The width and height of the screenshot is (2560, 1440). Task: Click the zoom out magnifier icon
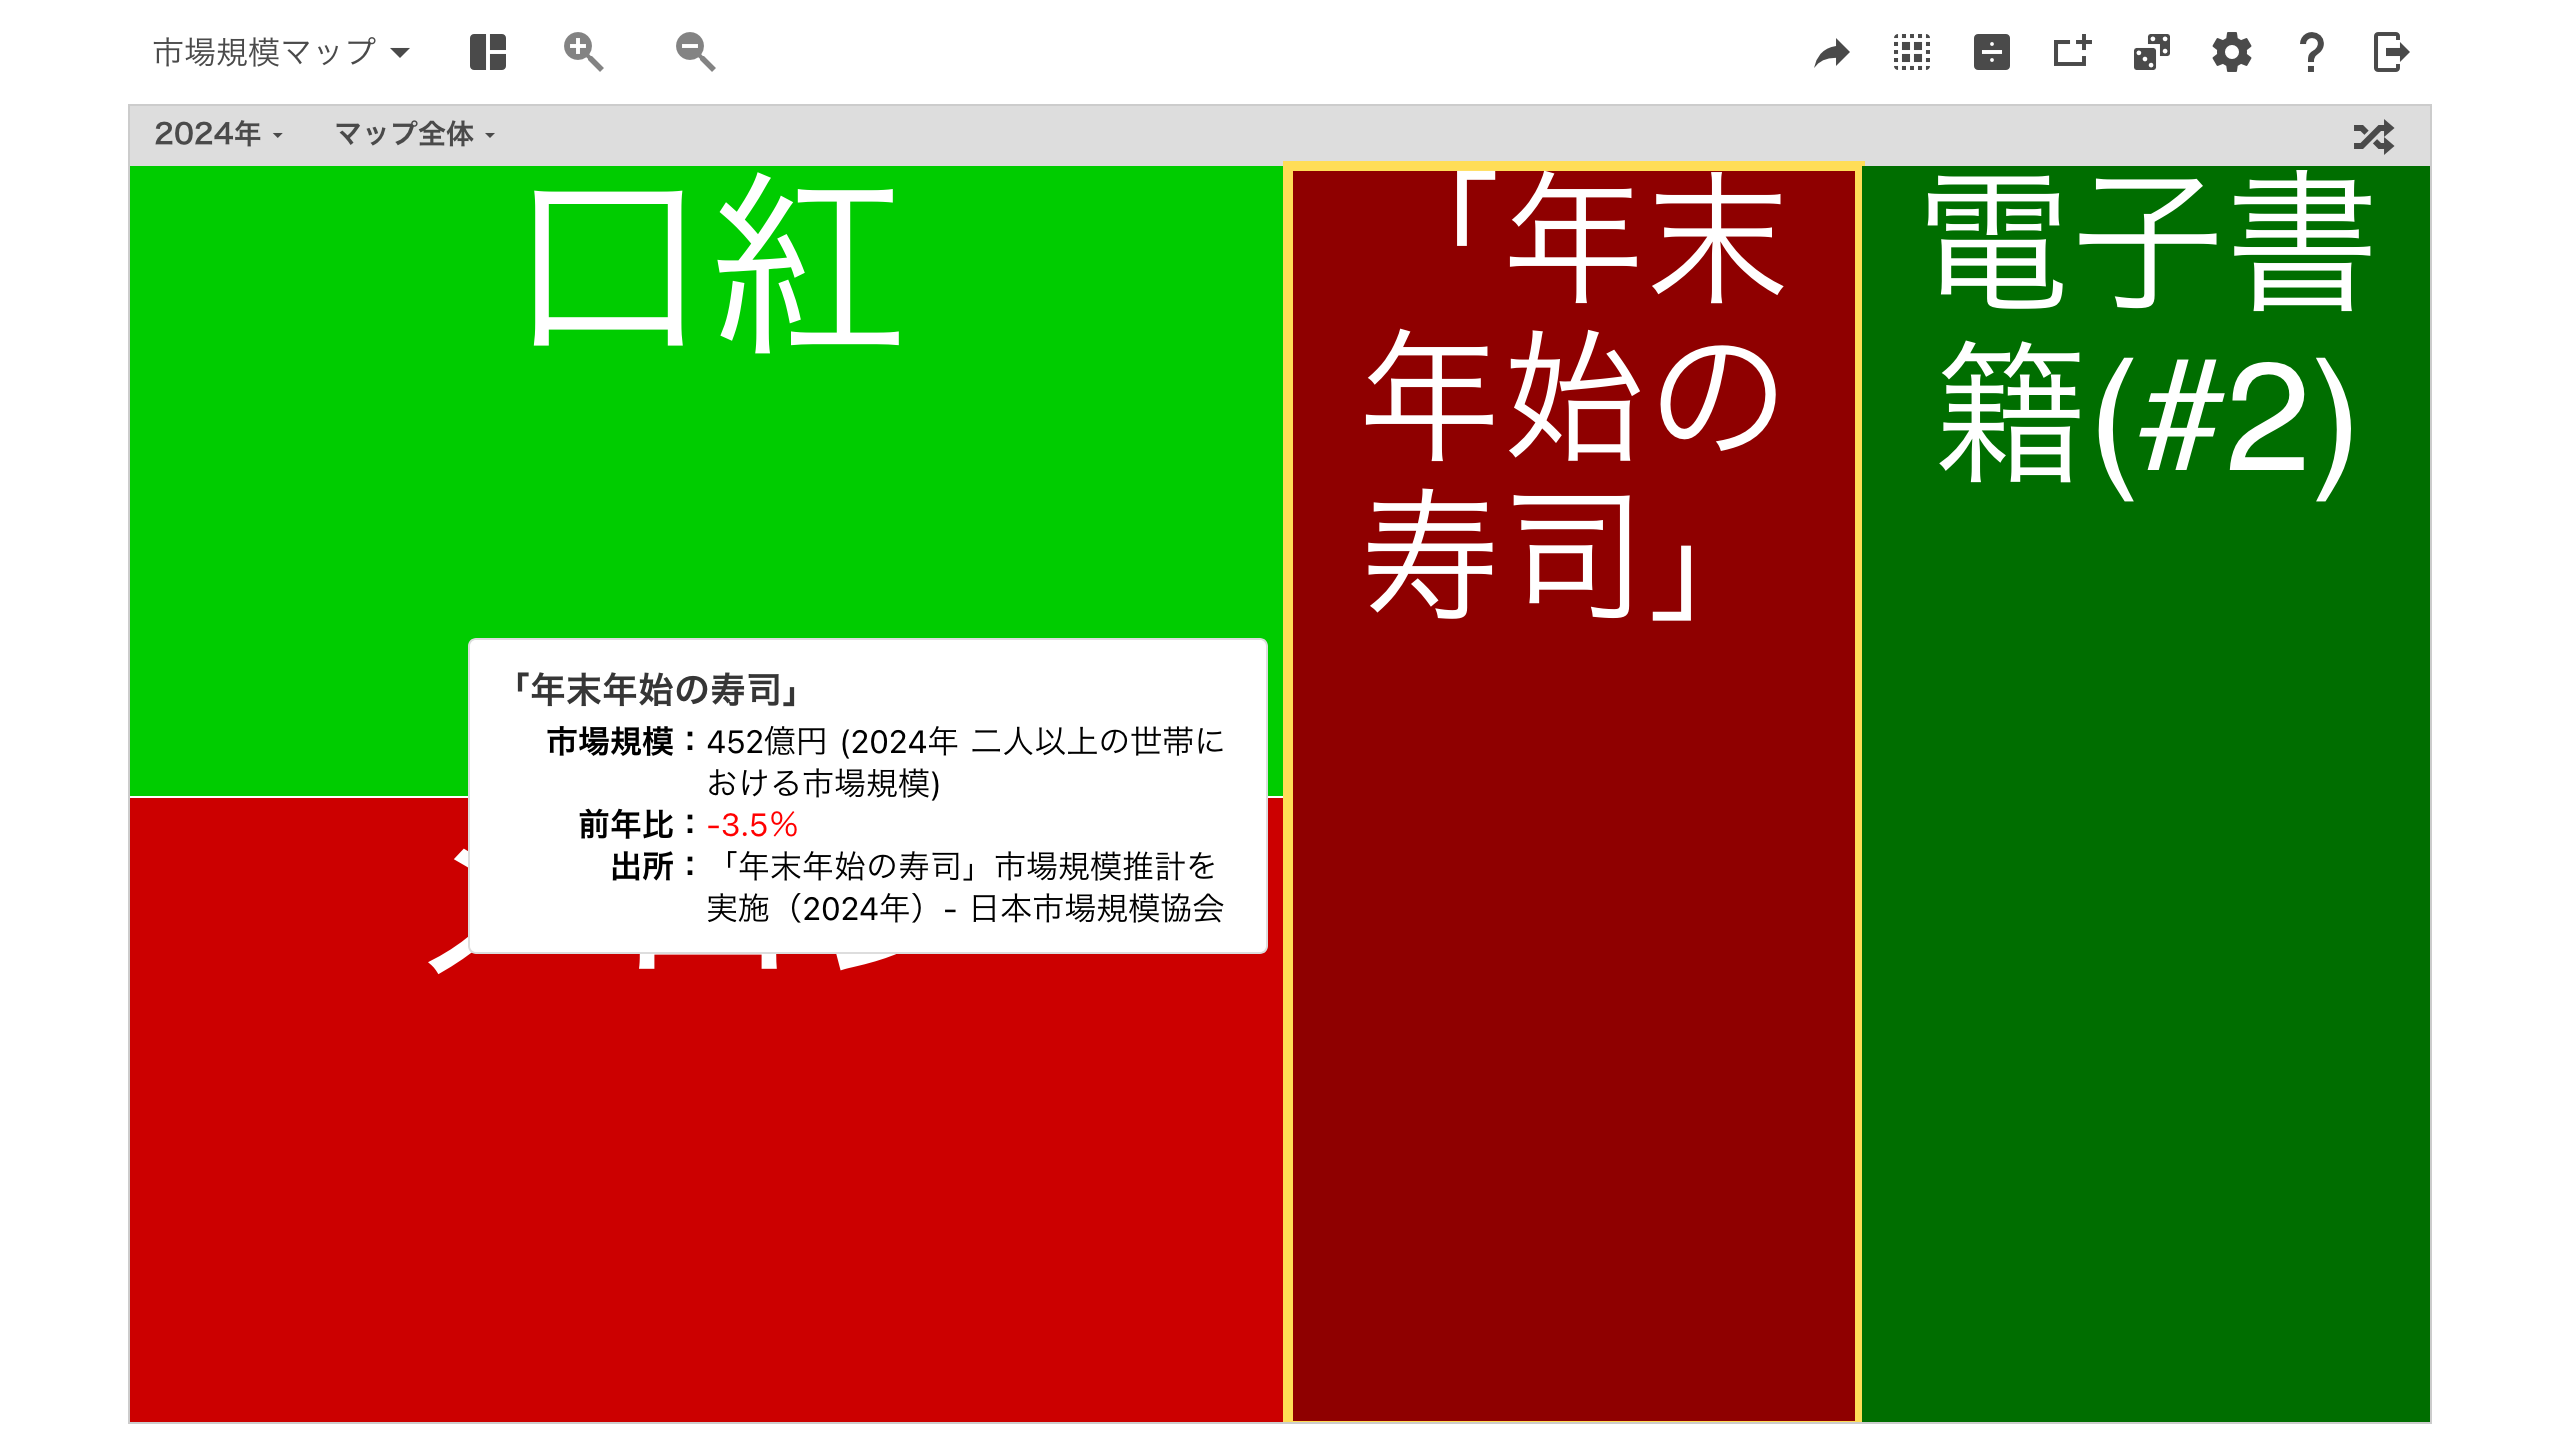[x=695, y=52]
